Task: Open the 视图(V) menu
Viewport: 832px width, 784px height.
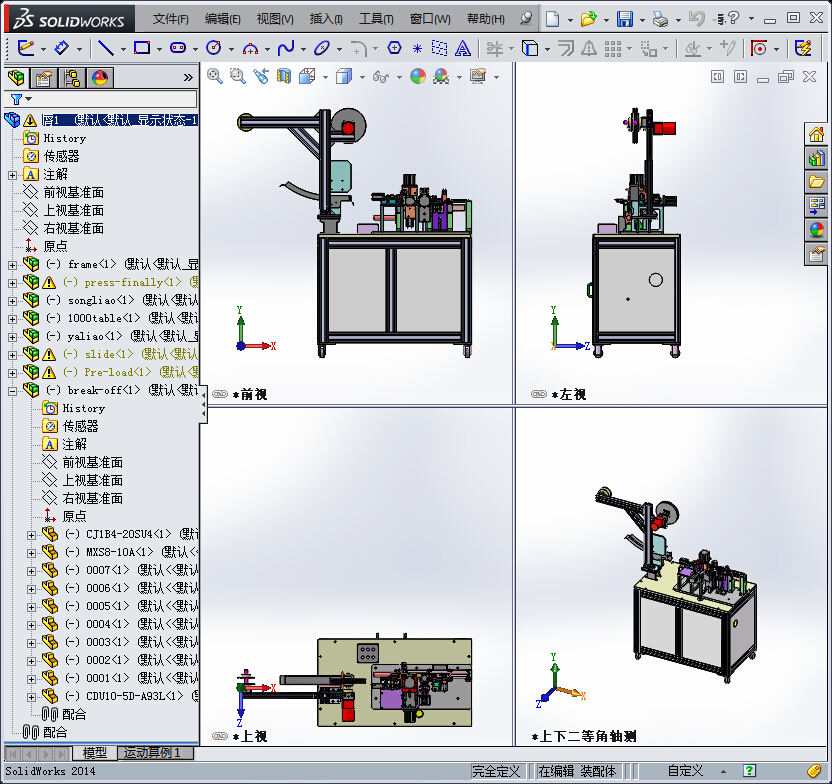Action: click(x=275, y=19)
